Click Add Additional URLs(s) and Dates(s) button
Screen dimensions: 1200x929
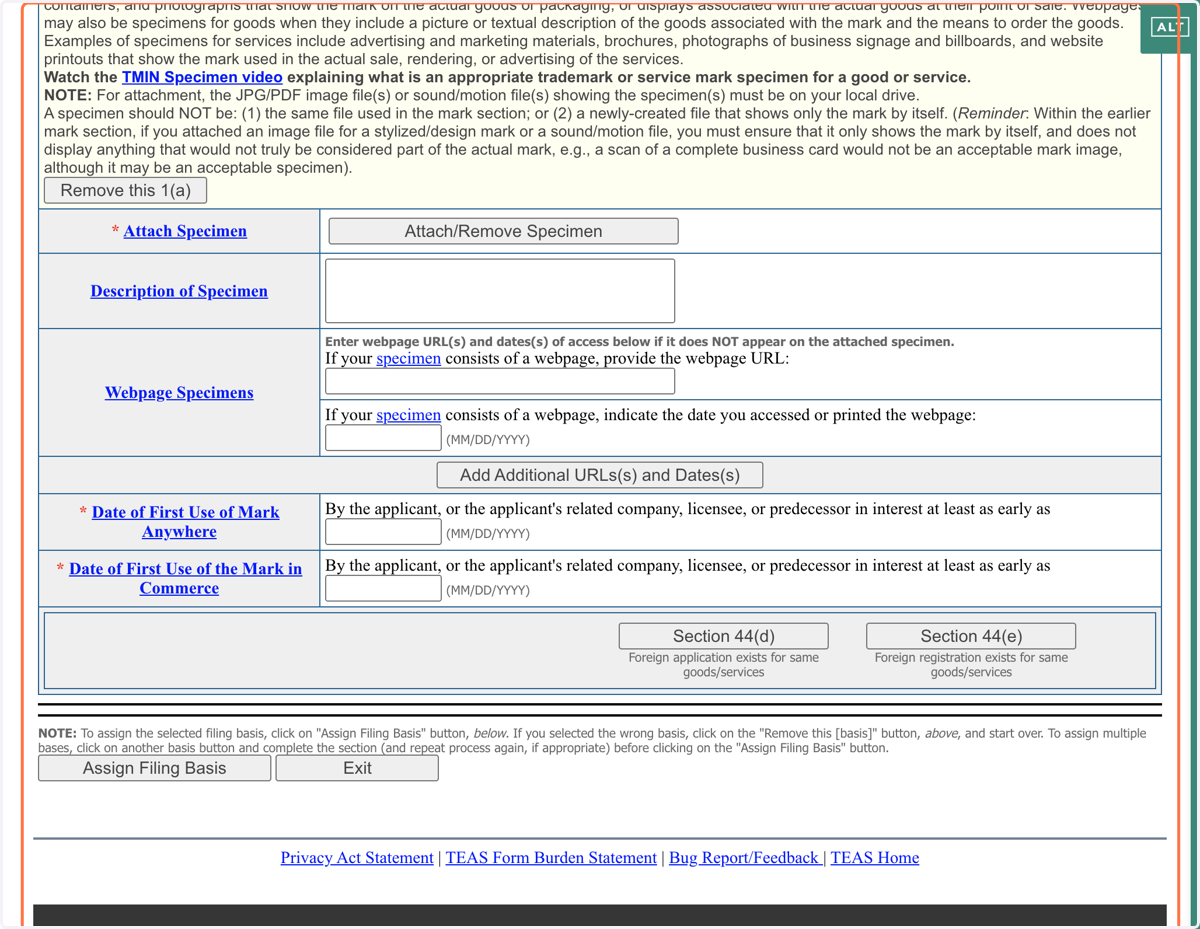600,475
